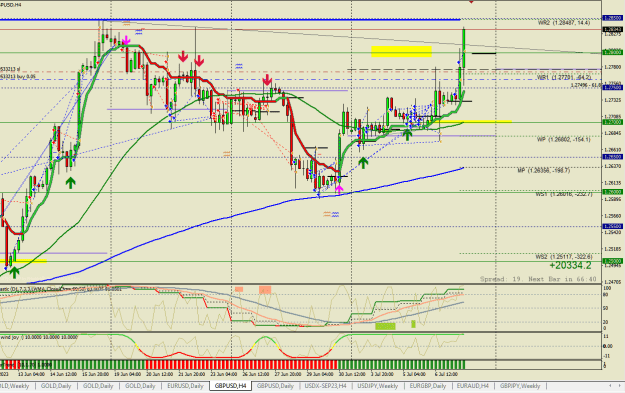625x393 pixels.
Task: Open the GBPUSD,Daily chart tab
Action: point(275,386)
